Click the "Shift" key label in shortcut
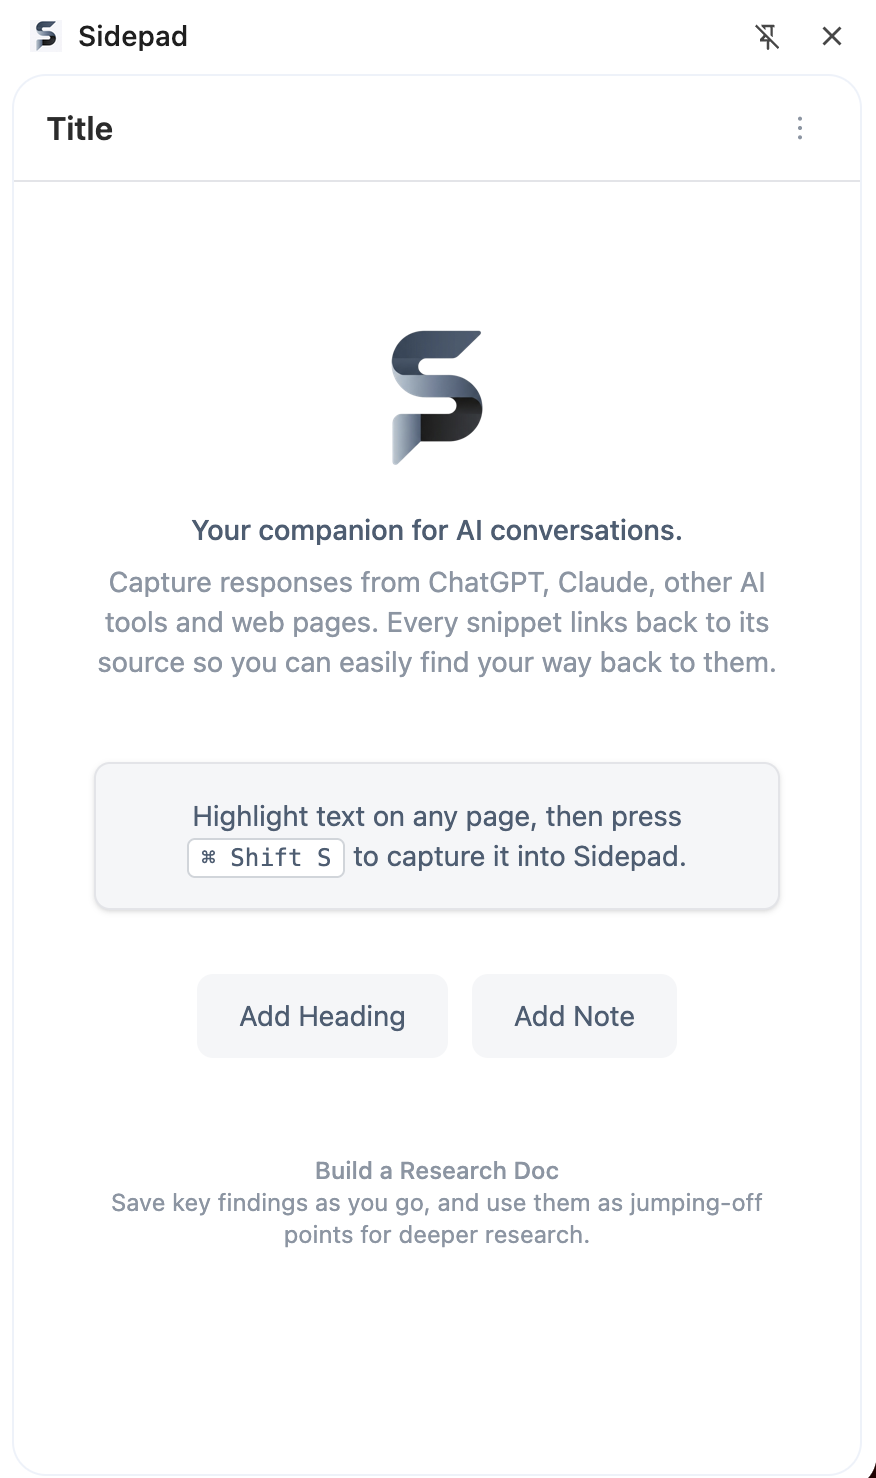Screen dimensions: 876x1478 point(266,858)
